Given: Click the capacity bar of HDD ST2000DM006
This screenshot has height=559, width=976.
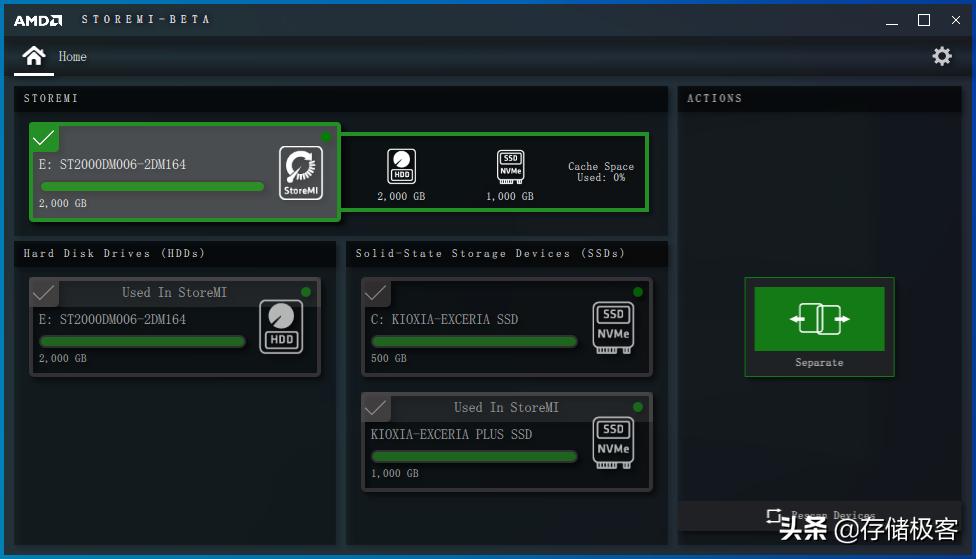Looking at the screenshot, I should click(x=142, y=341).
